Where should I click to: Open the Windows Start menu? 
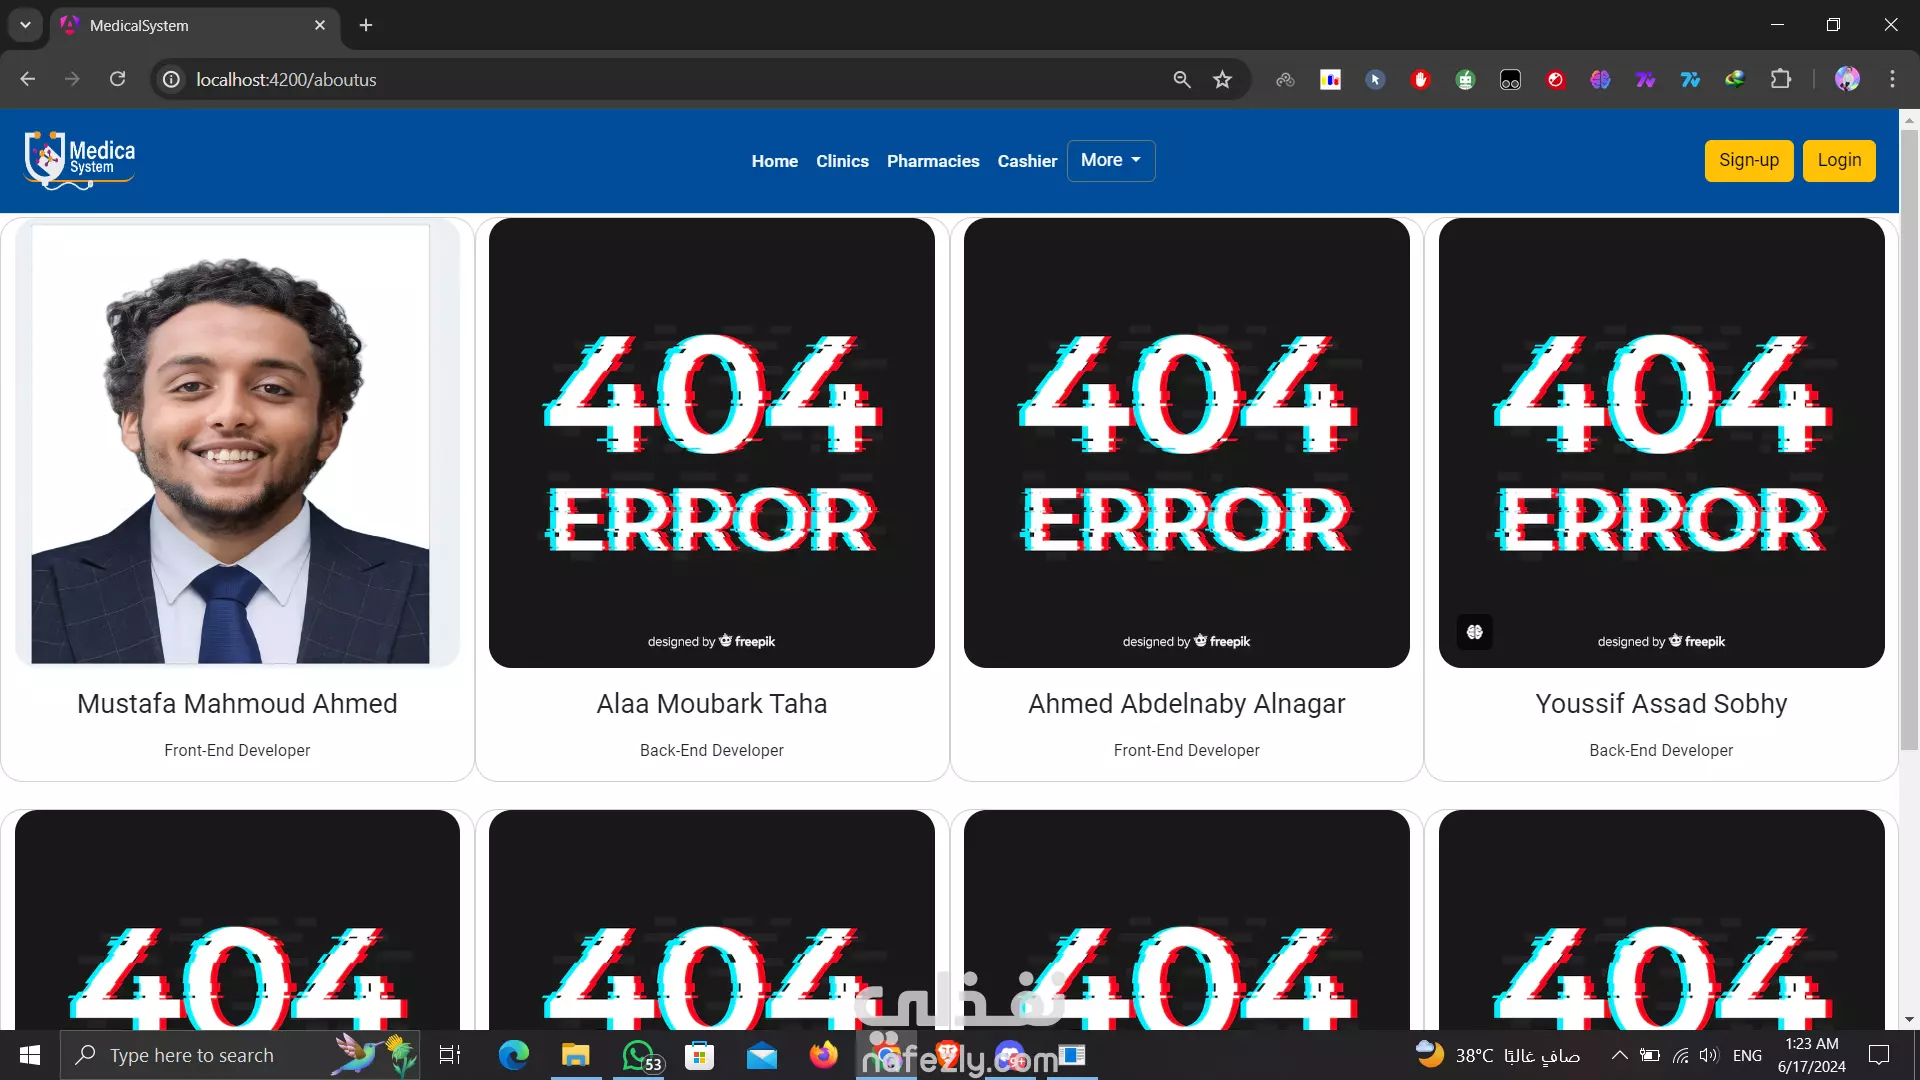(30, 1055)
